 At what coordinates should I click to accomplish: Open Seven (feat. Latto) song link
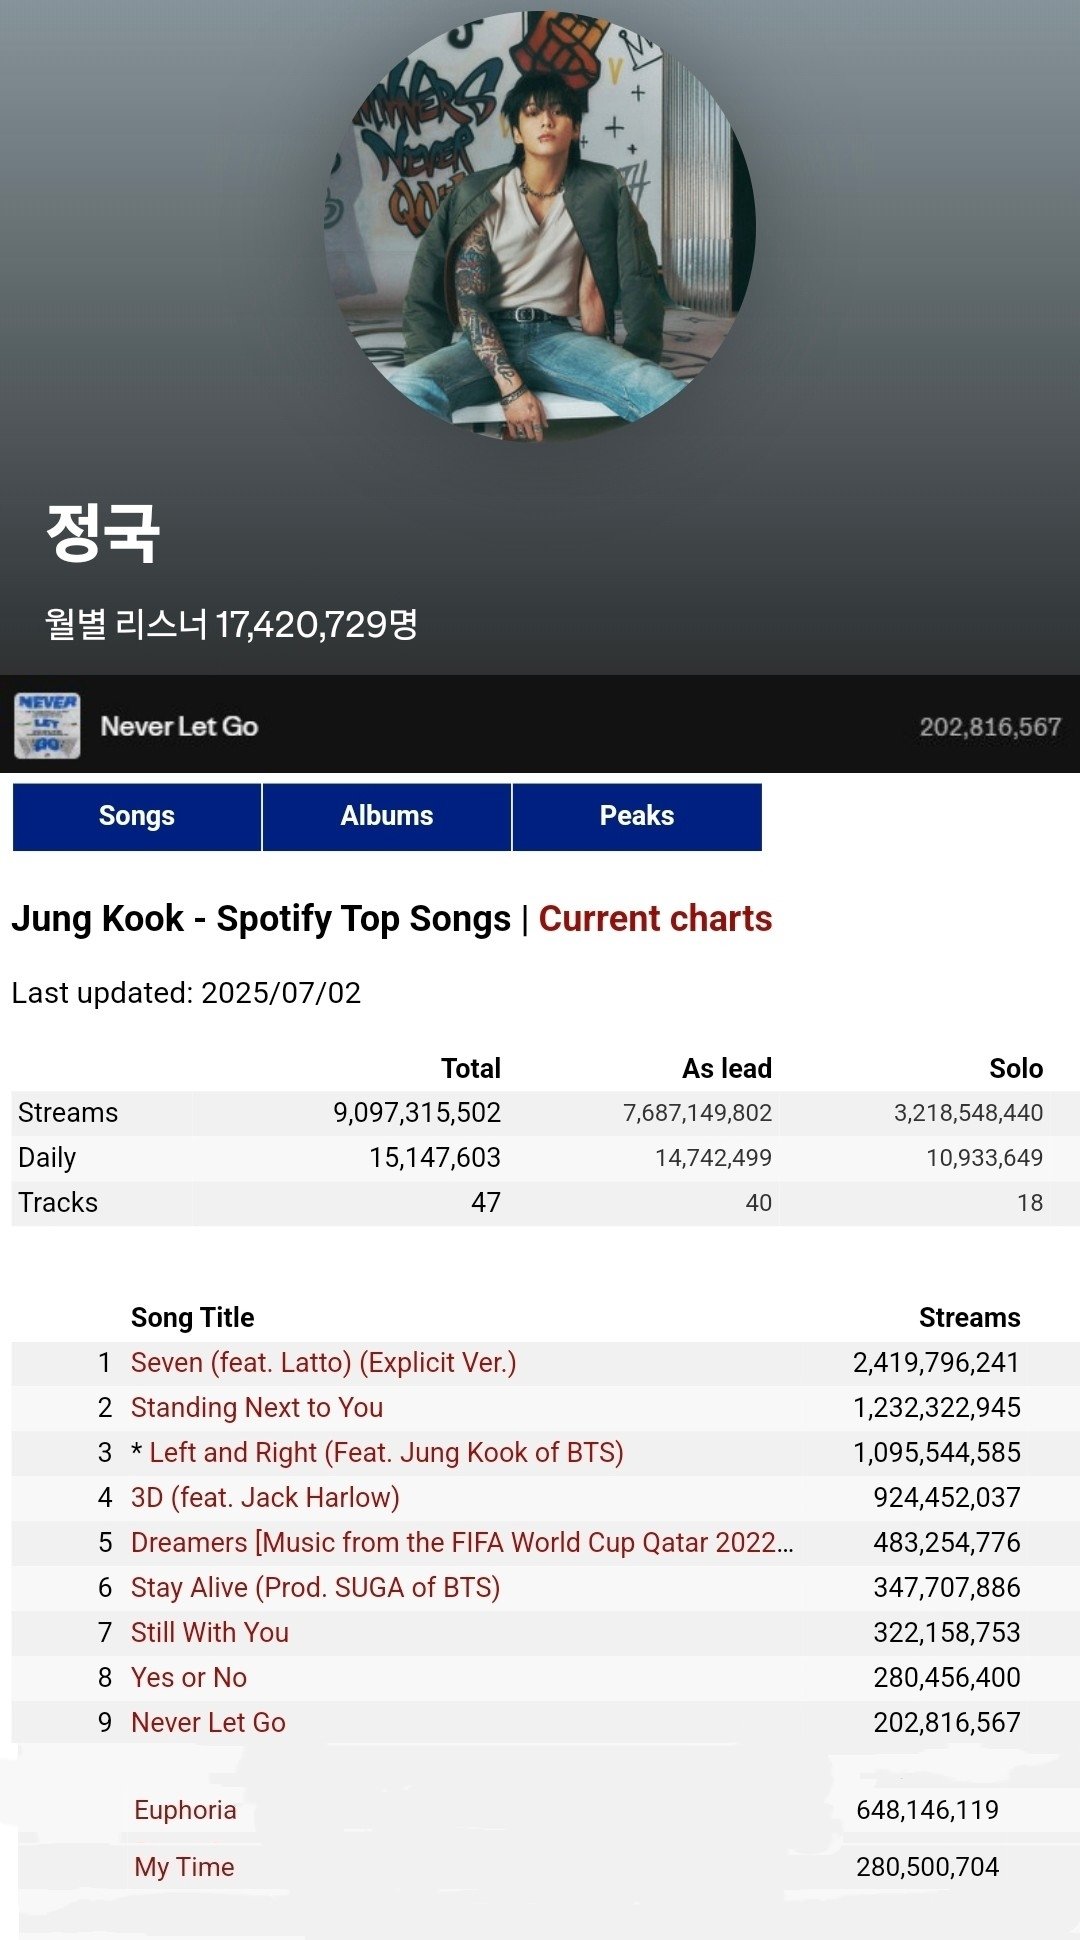[x=323, y=1362]
